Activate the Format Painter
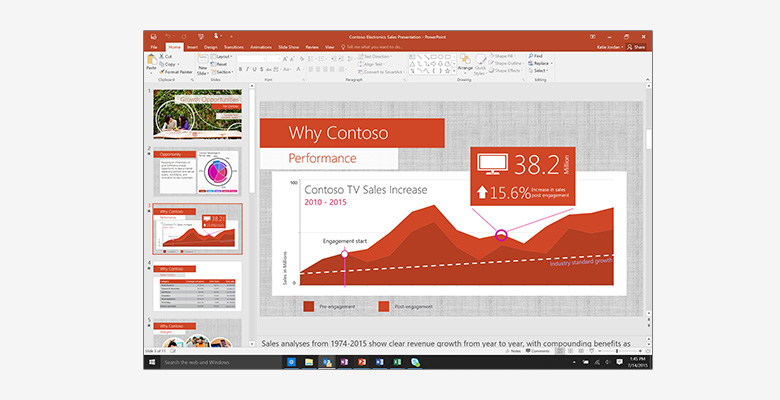Screen dimensions: 780x400 tap(176, 72)
